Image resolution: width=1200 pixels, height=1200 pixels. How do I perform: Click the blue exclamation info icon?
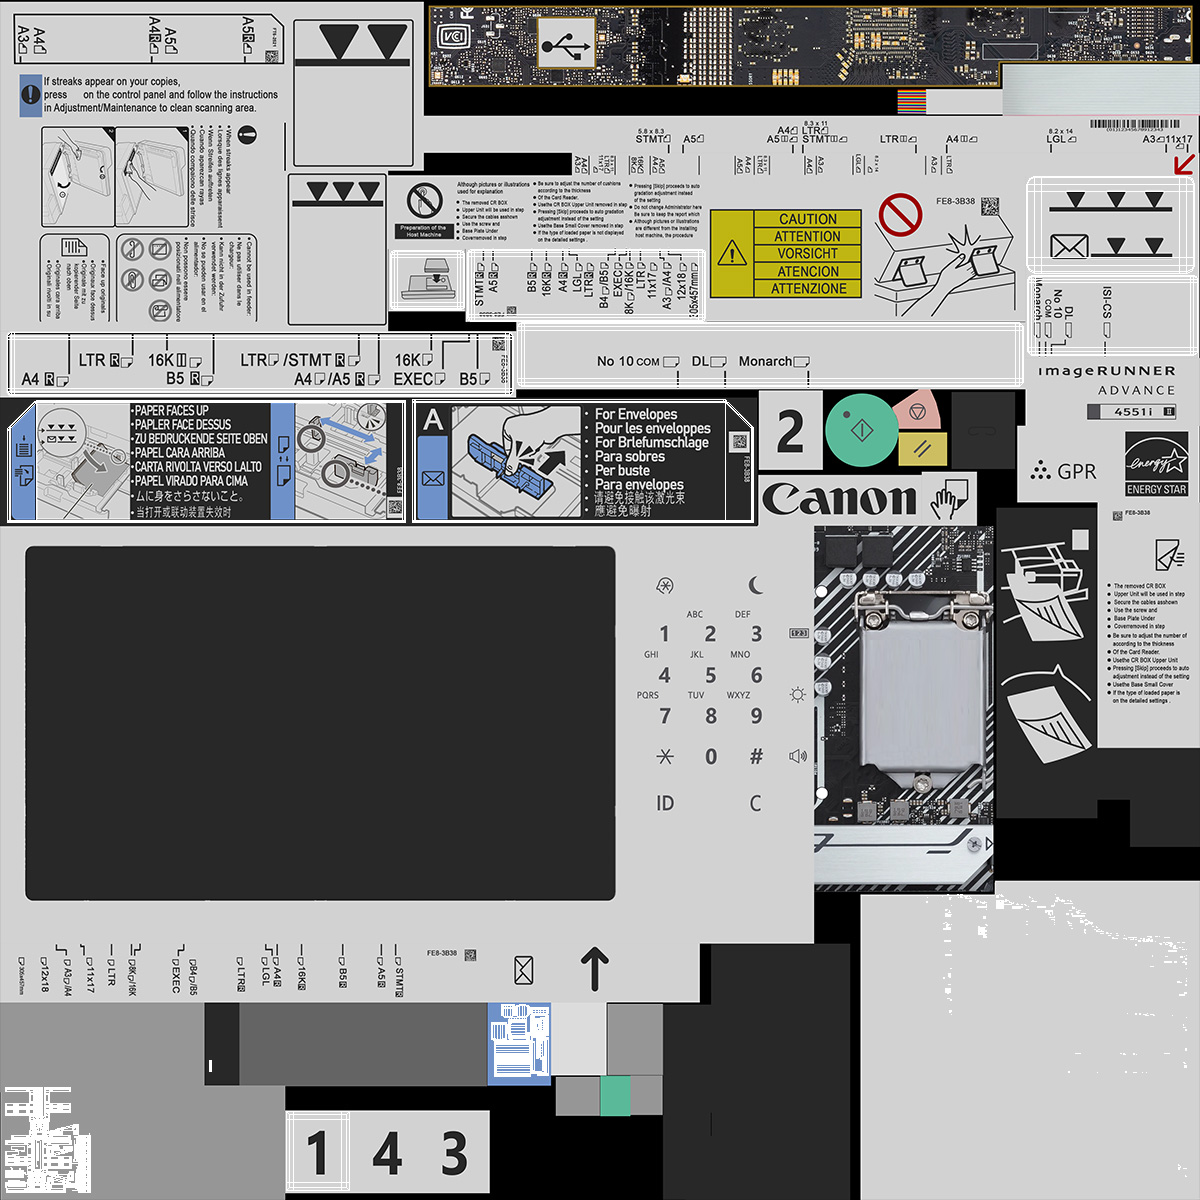(30, 94)
